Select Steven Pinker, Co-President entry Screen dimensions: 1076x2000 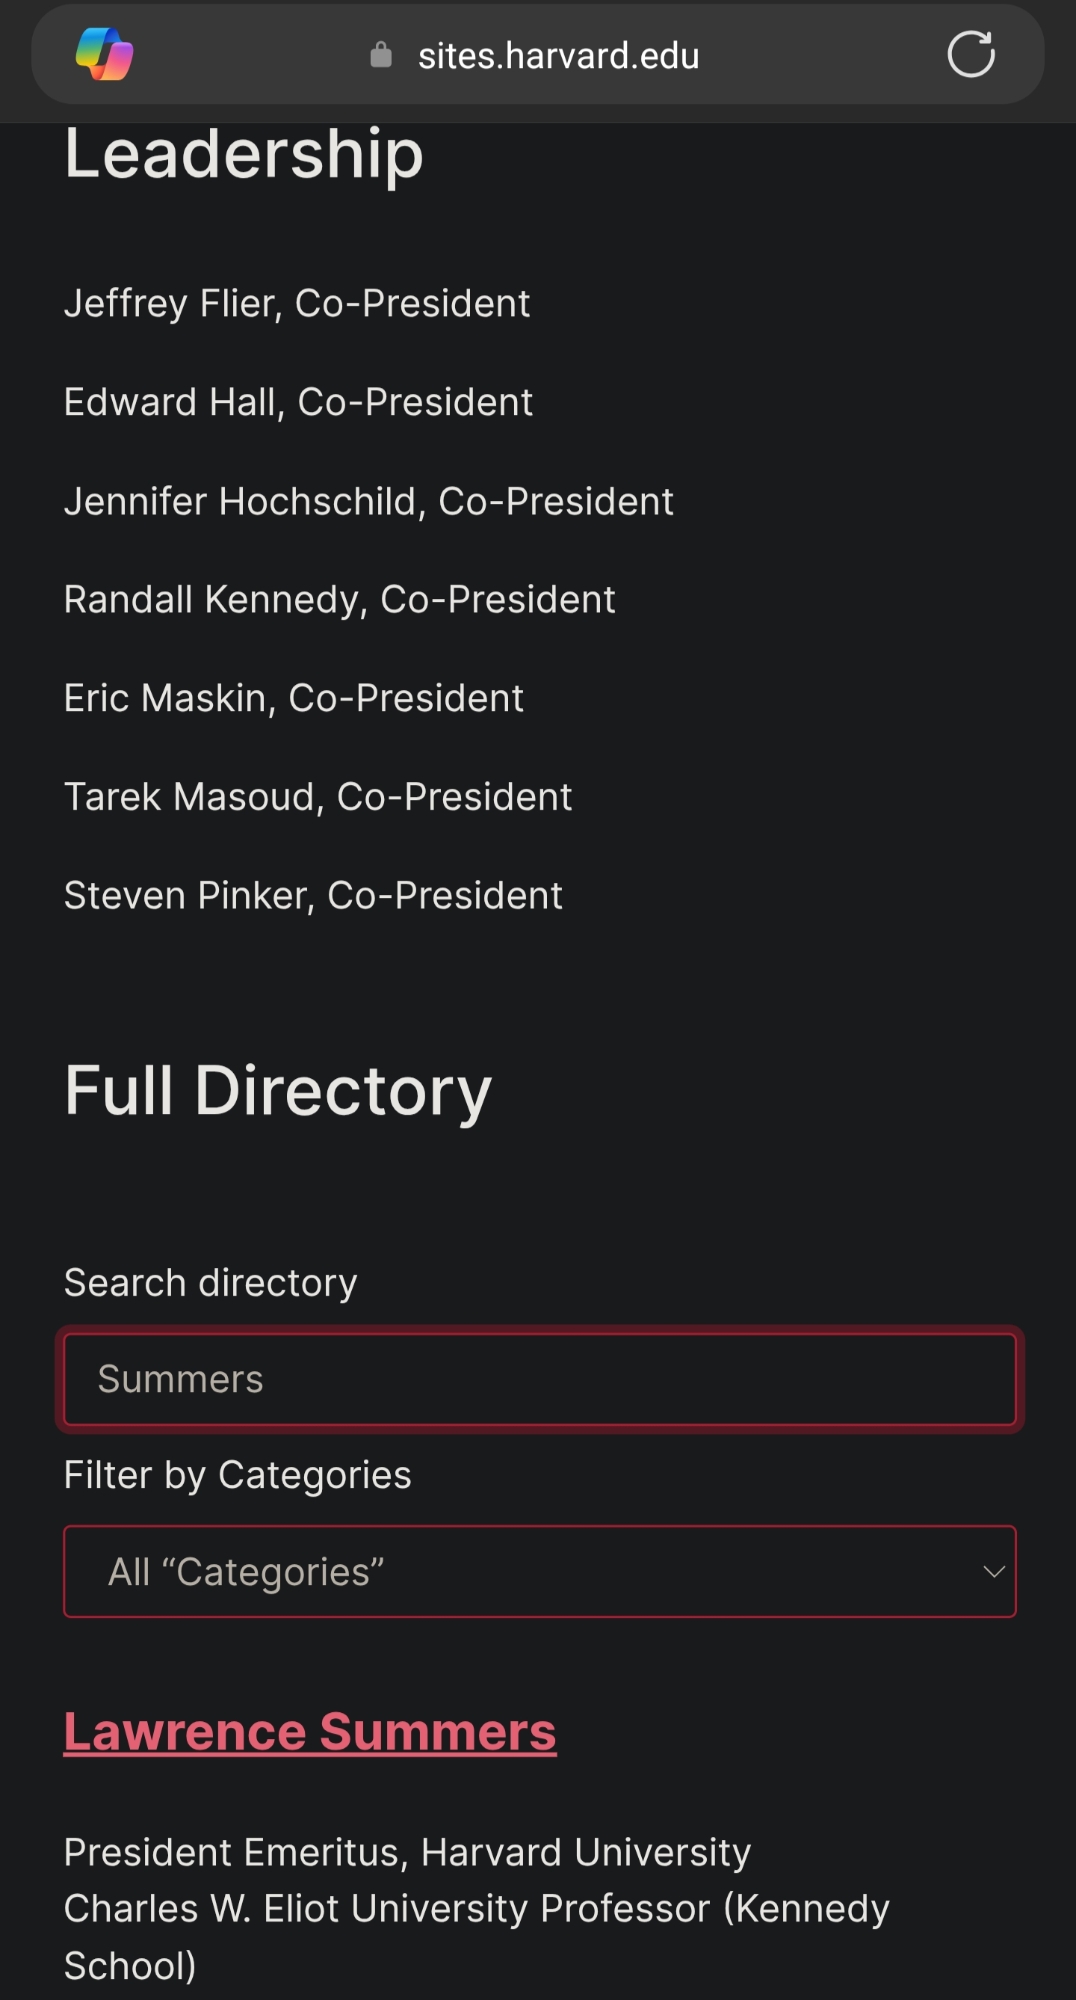click(x=313, y=896)
